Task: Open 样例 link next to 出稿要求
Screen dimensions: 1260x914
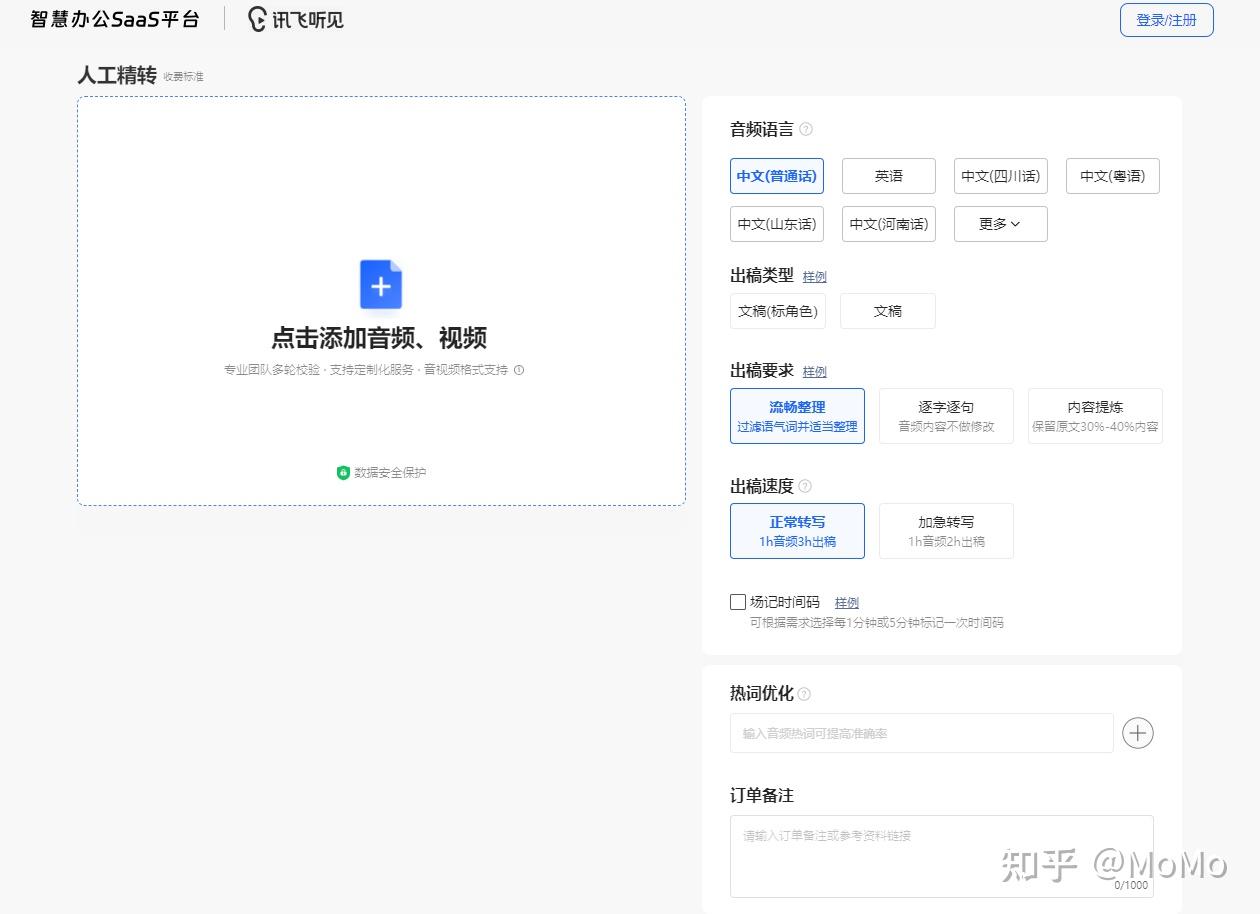Action: [815, 372]
